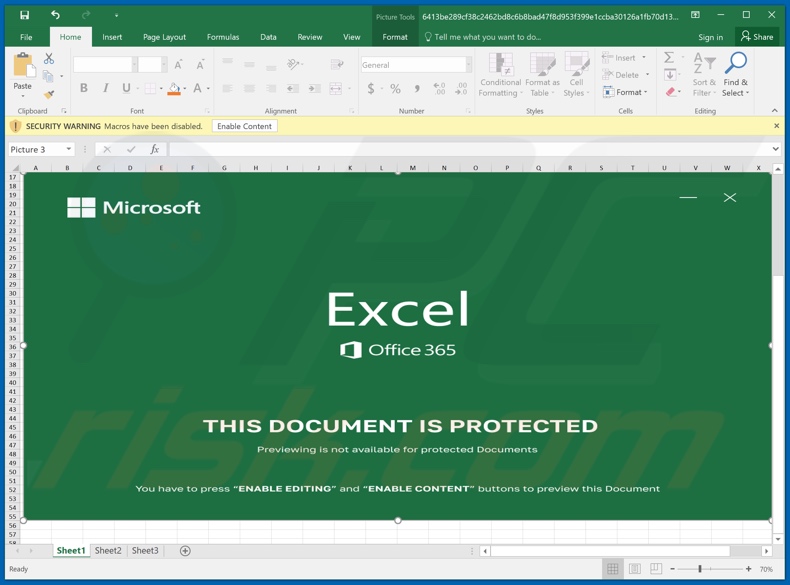Viewport: 790px width, 585px height.
Task: Click Increase Decimal icon
Action: [439, 89]
